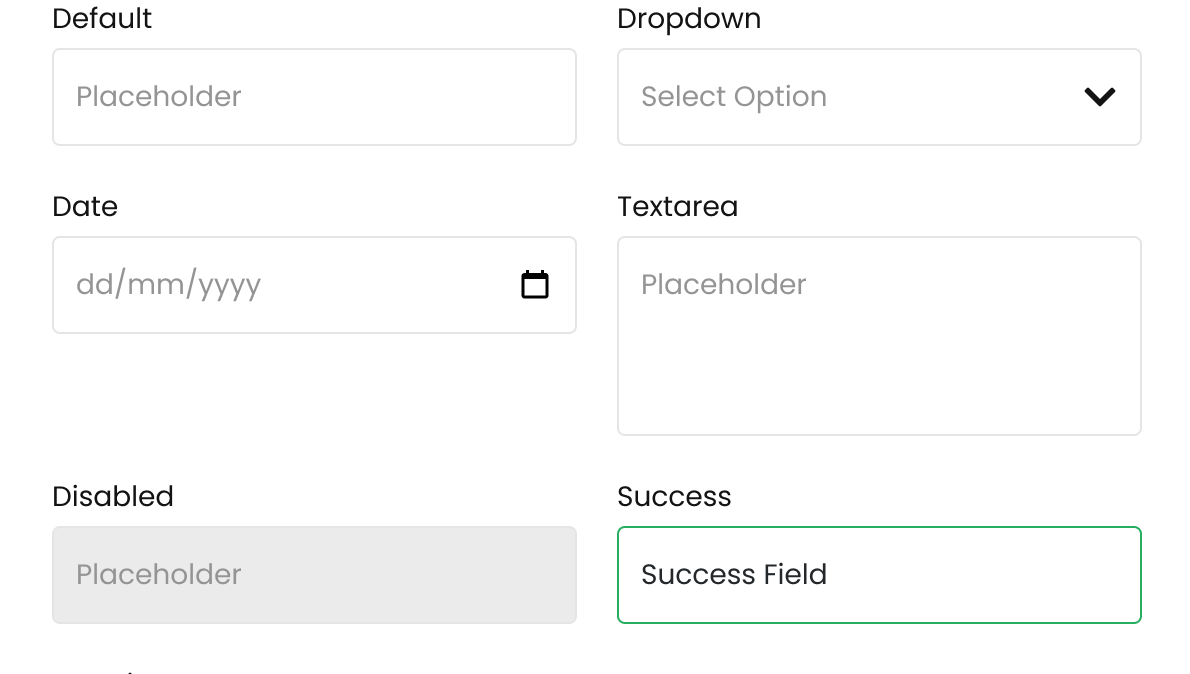This screenshot has width=1190, height=674.
Task: Click the Disabled field label
Action: pyautogui.click(x=113, y=497)
